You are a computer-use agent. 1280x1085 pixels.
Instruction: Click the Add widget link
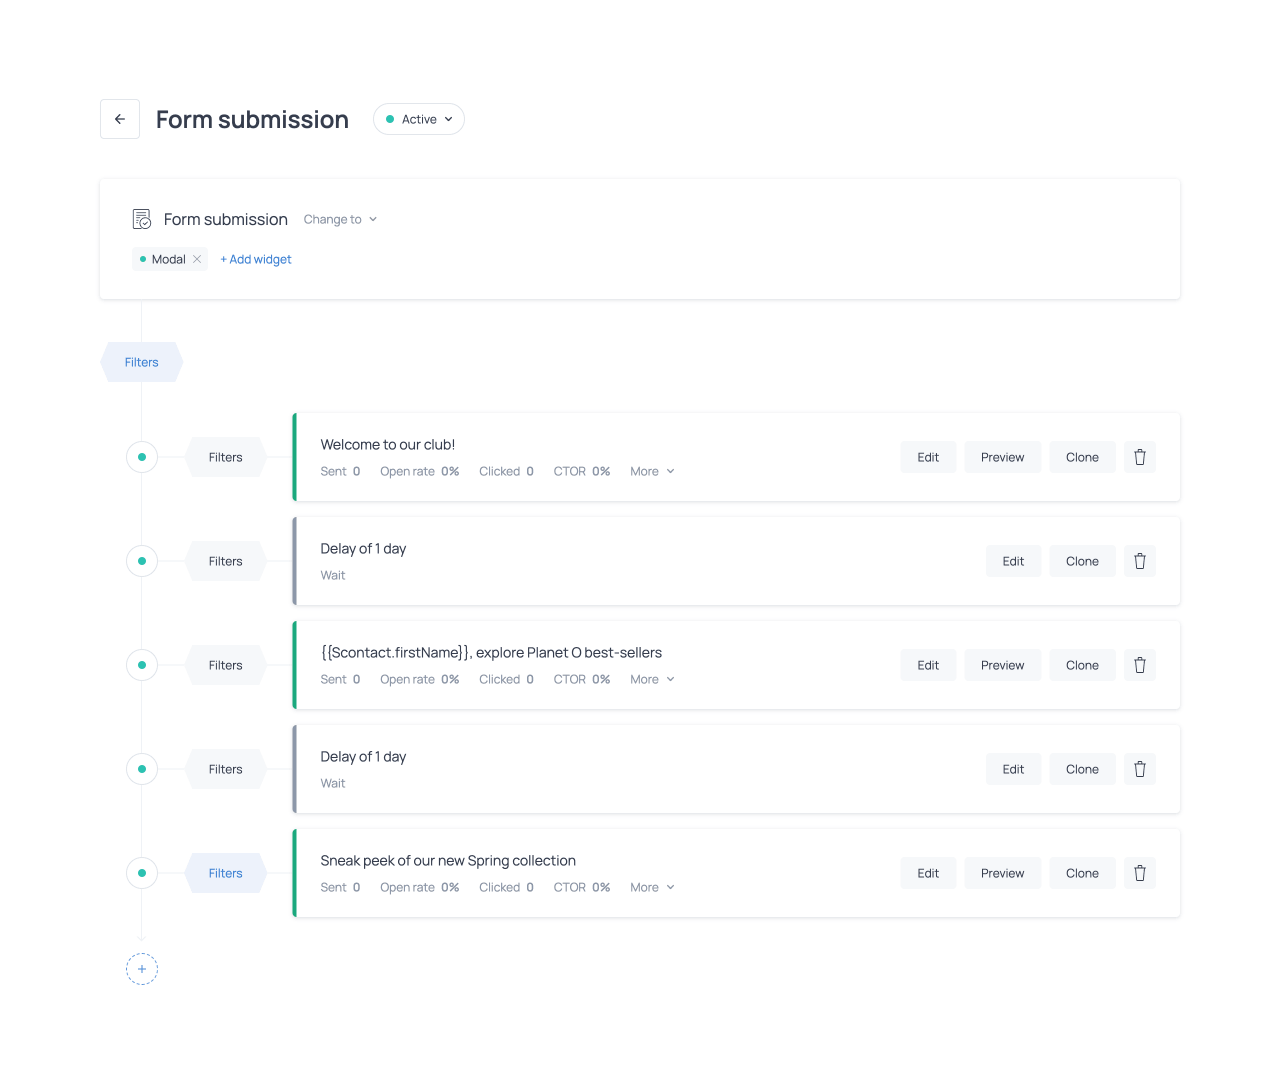point(256,259)
